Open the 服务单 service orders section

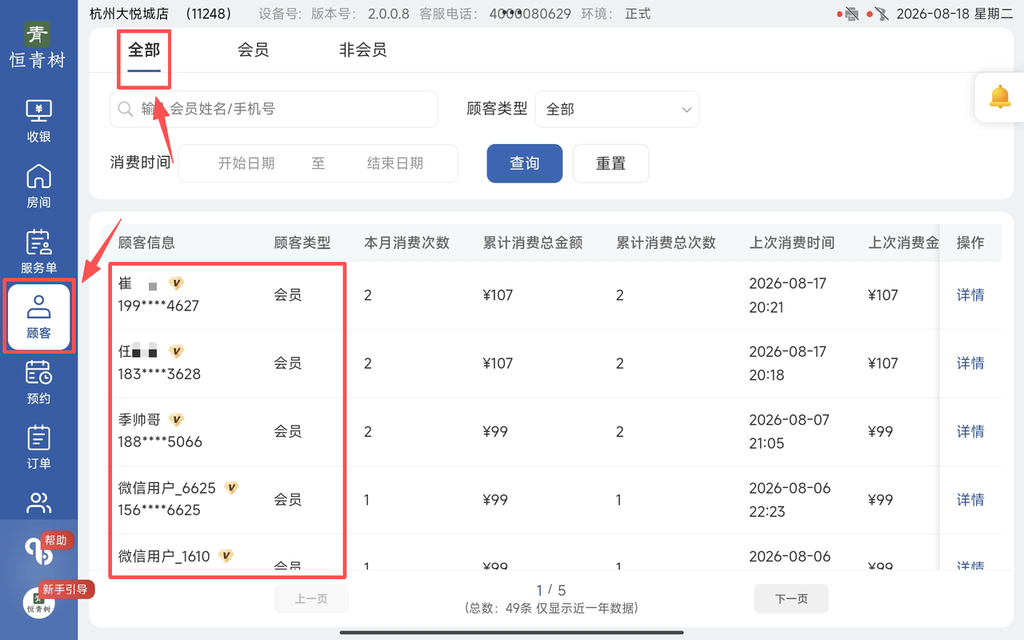click(x=39, y=251)
